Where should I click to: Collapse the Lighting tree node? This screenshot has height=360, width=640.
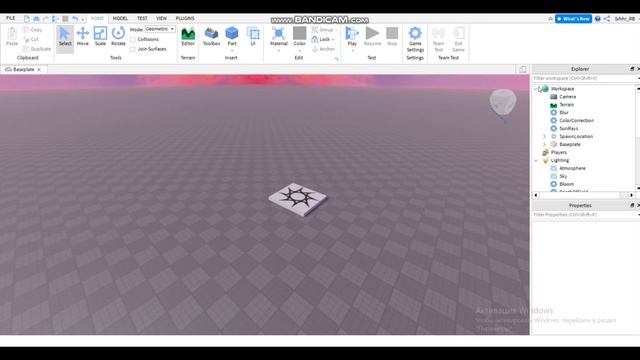point(536,160)
